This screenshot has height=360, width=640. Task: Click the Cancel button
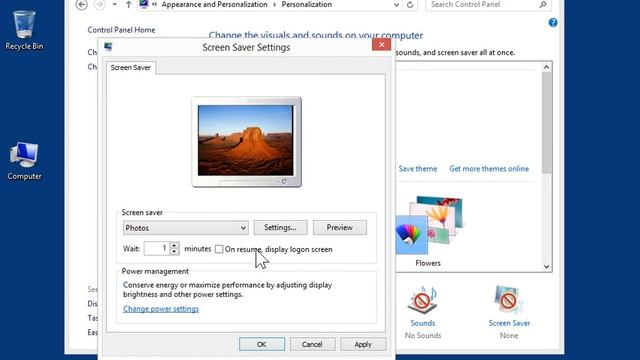[312, 344]
